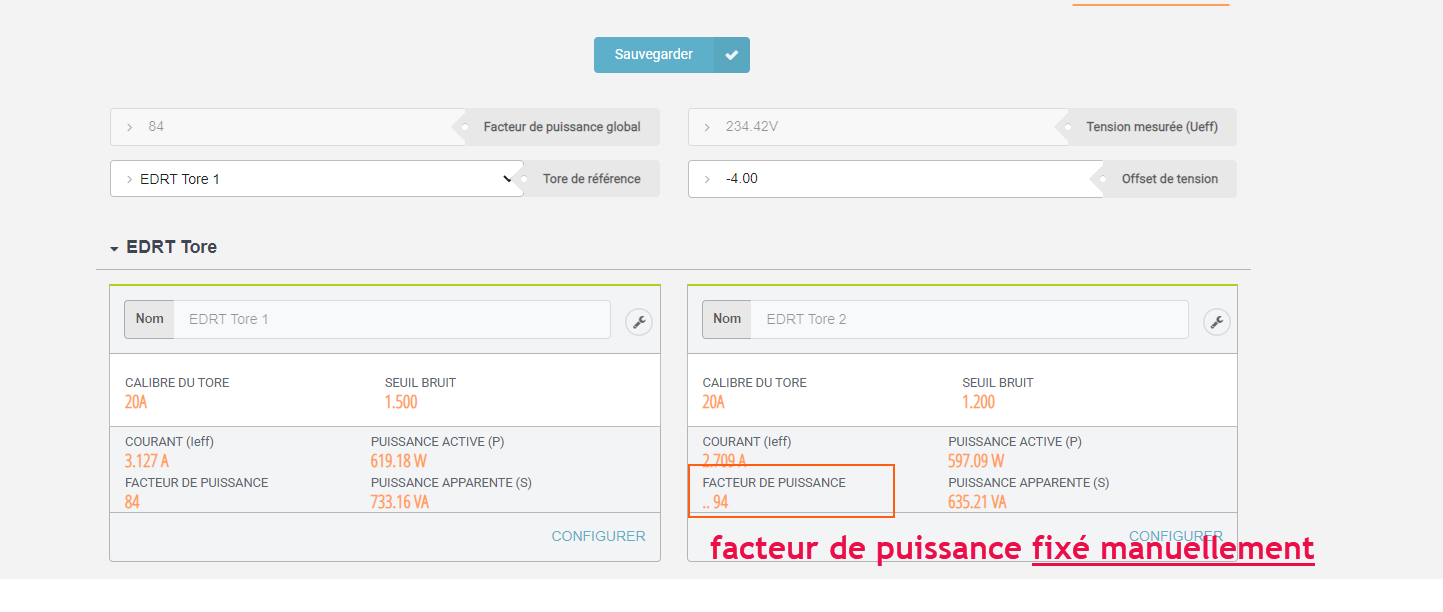This screenshot has width=1443, height=612.
Task: Click the 619.18 W active power value
Action: 400,461
